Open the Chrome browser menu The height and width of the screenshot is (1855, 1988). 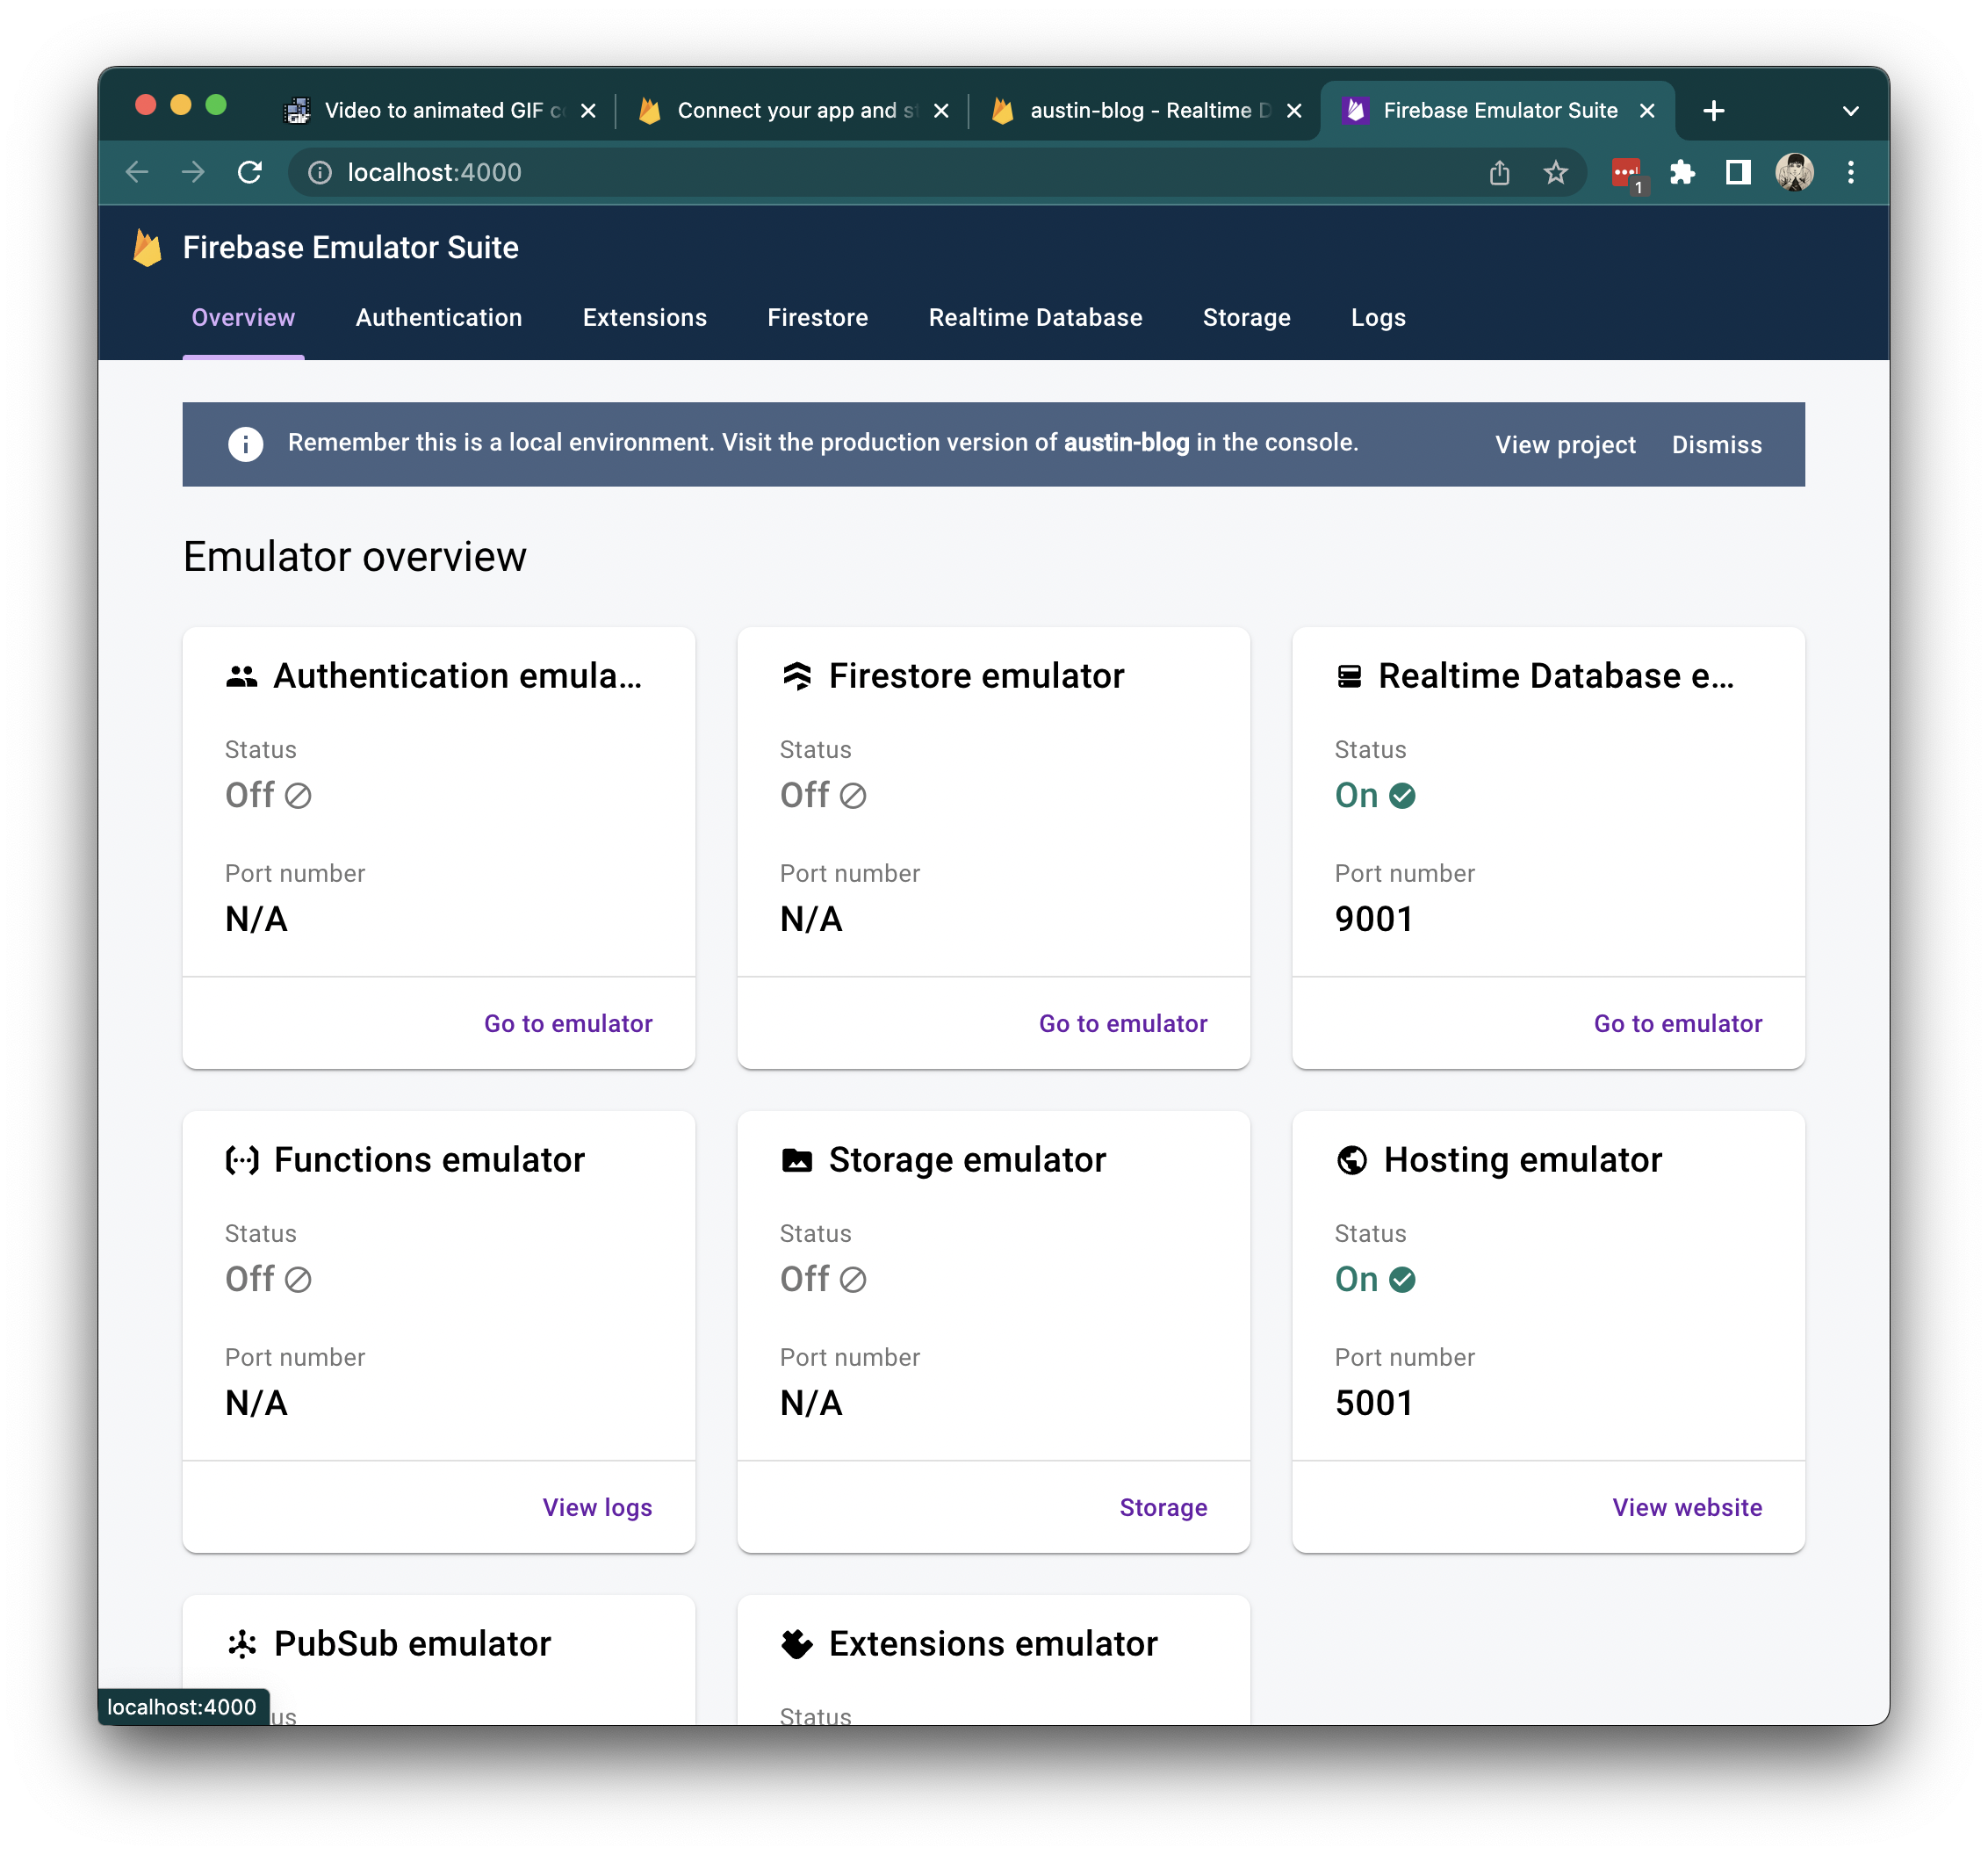[1851, 172]
